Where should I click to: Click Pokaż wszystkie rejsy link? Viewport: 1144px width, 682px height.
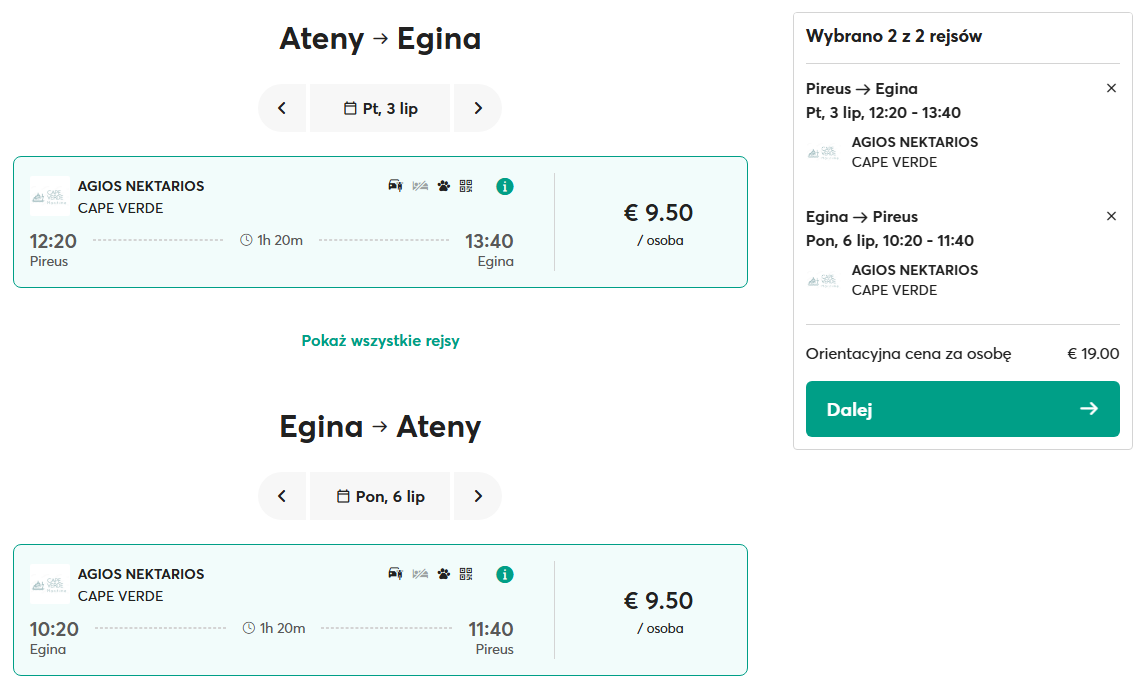(380, 341)
